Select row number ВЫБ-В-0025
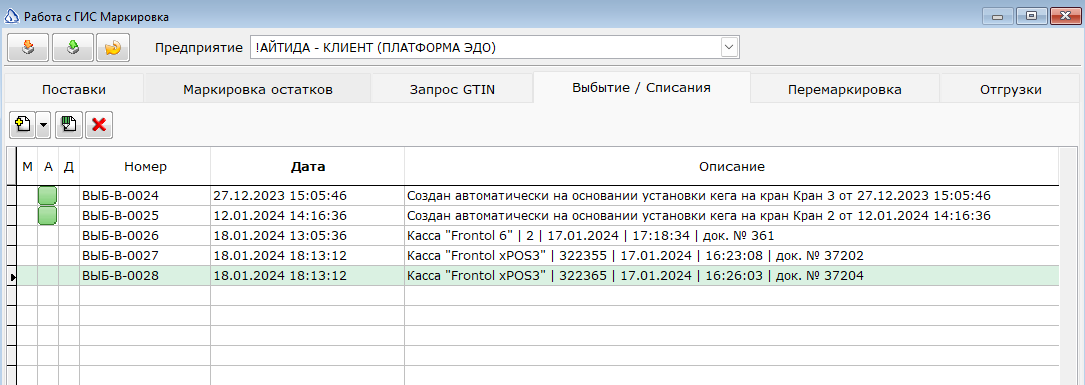This screenshot has width=1085, height=385. coord(145,215)
